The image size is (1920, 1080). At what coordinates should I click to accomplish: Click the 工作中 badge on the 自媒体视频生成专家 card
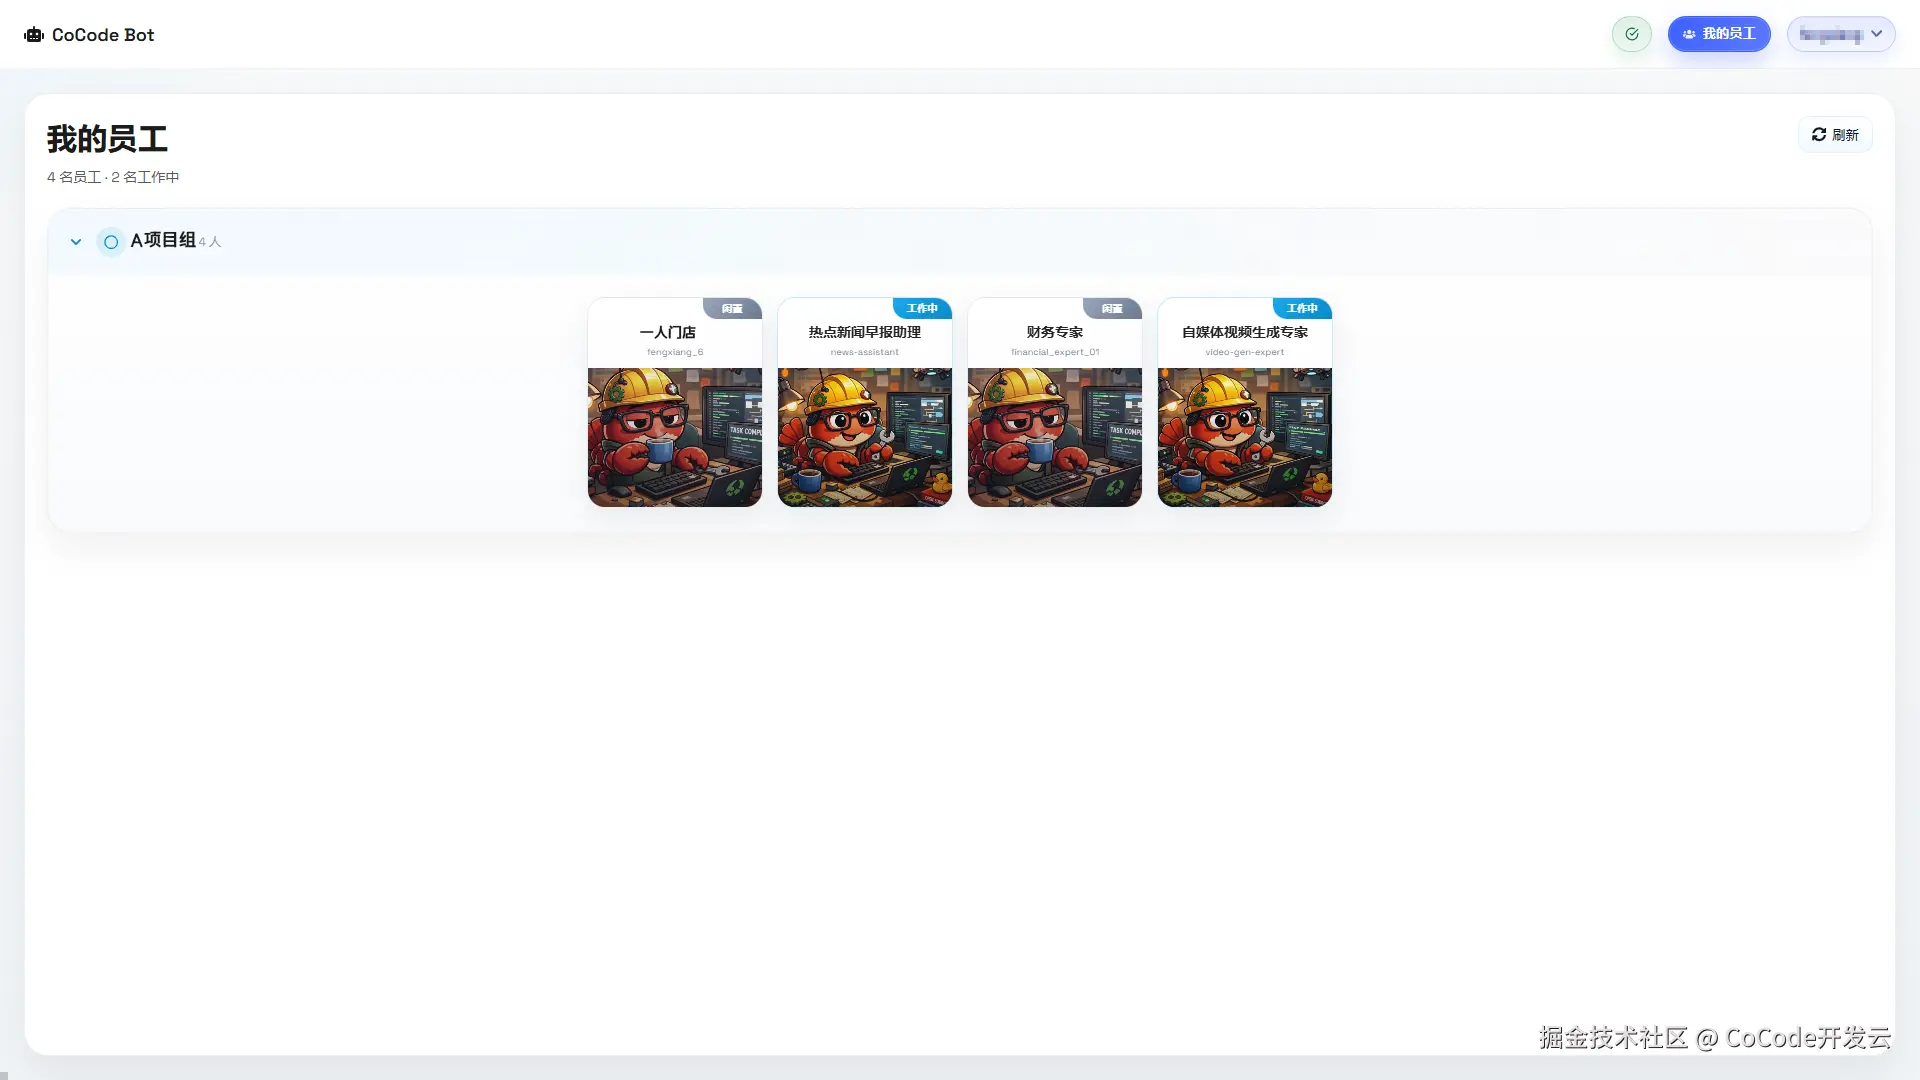tap(1302, 308)
